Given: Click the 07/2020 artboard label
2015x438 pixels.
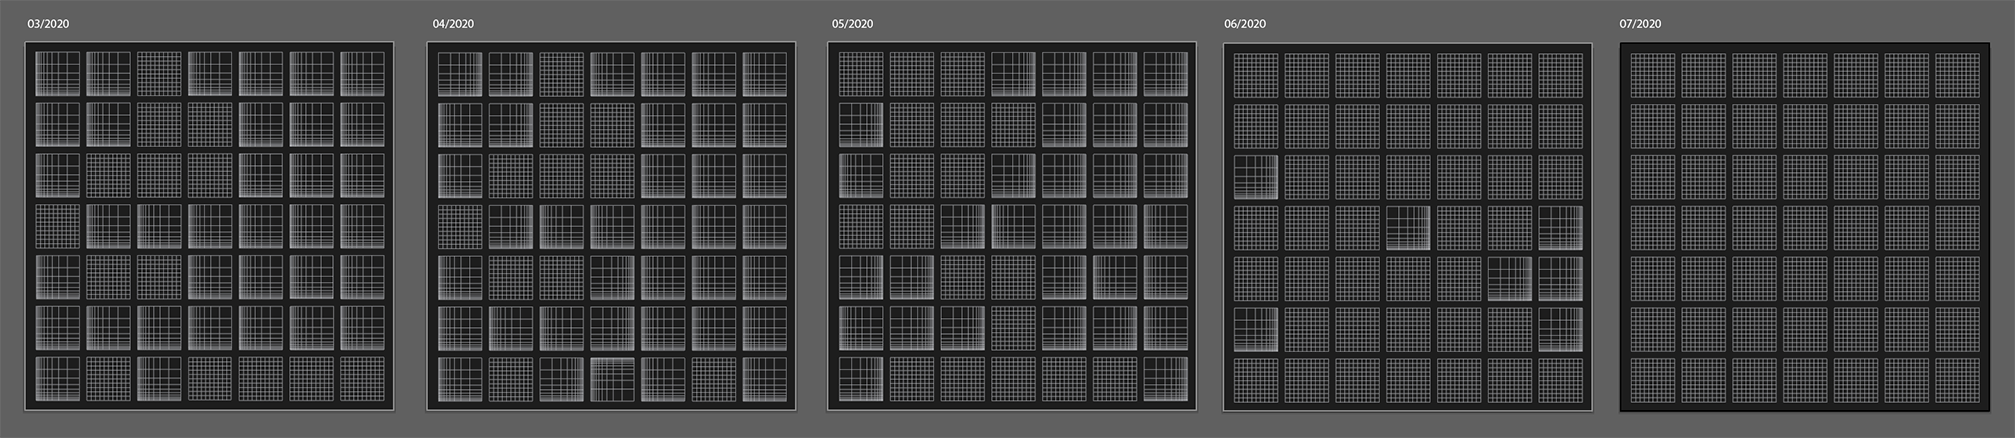Looking at the screenshot, I should point(1640,24).
